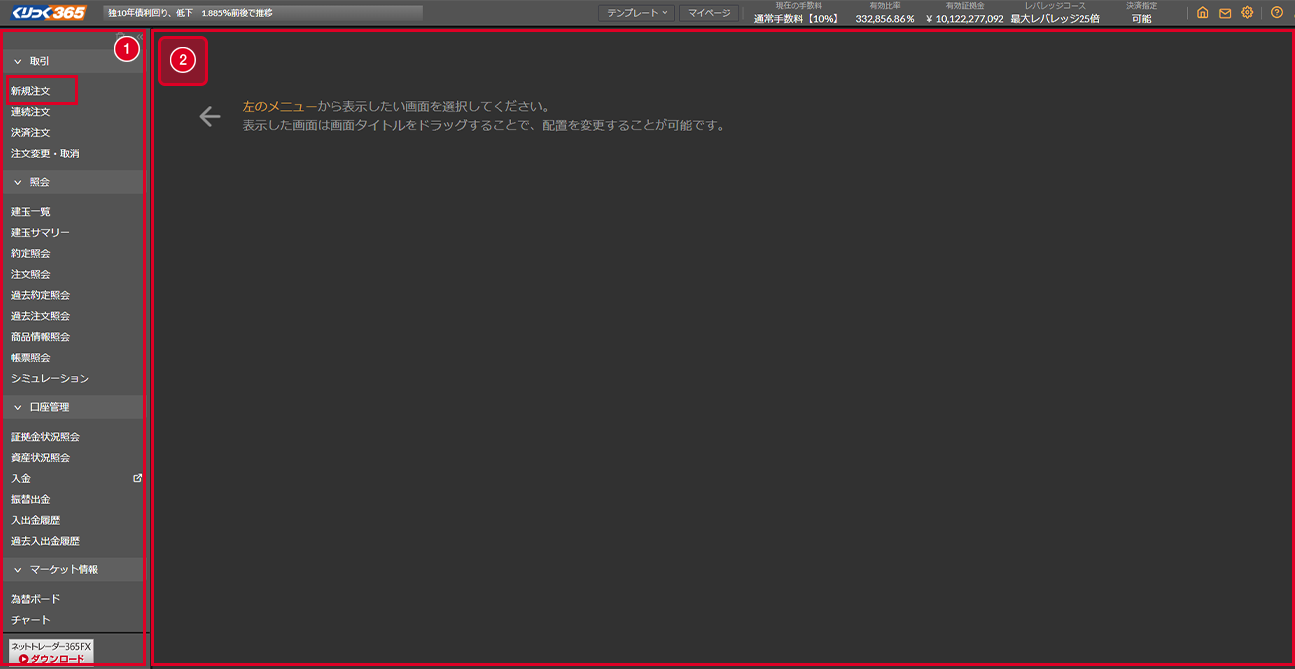
Task: Open external link icon beside 入金
Action: tap(138, 478)
